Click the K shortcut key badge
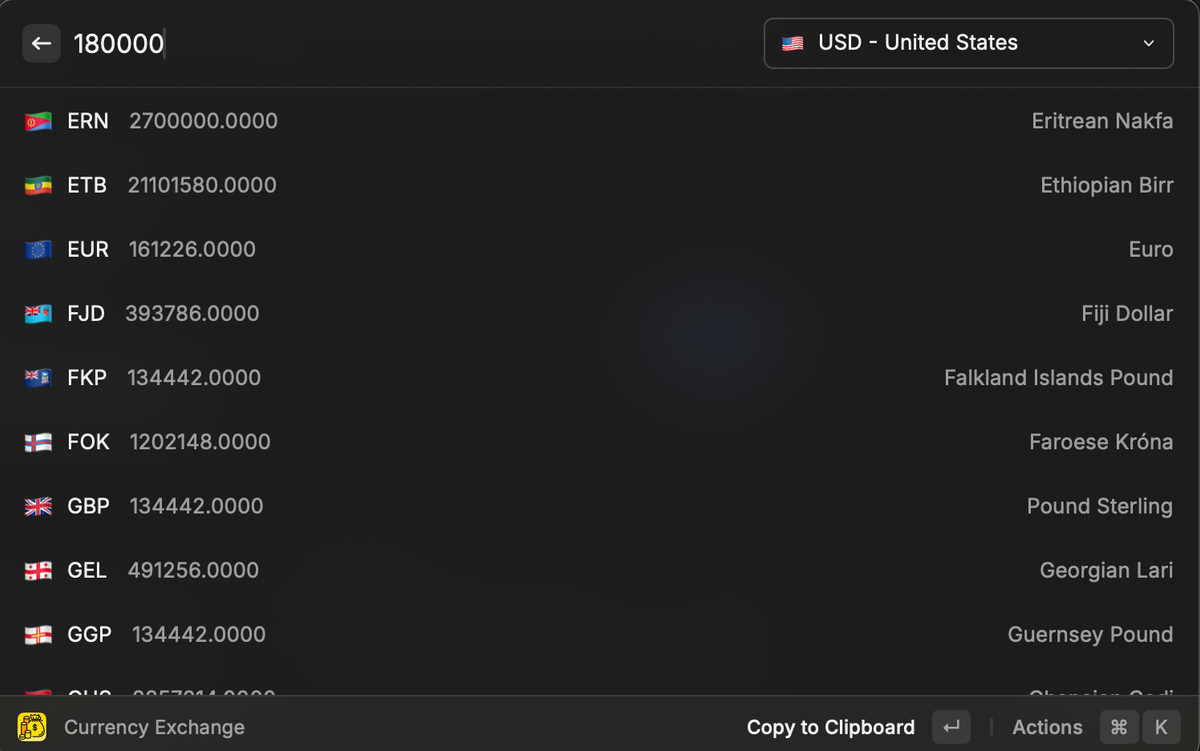This screenshot has width=1200, height=751. click(1161, 727)
